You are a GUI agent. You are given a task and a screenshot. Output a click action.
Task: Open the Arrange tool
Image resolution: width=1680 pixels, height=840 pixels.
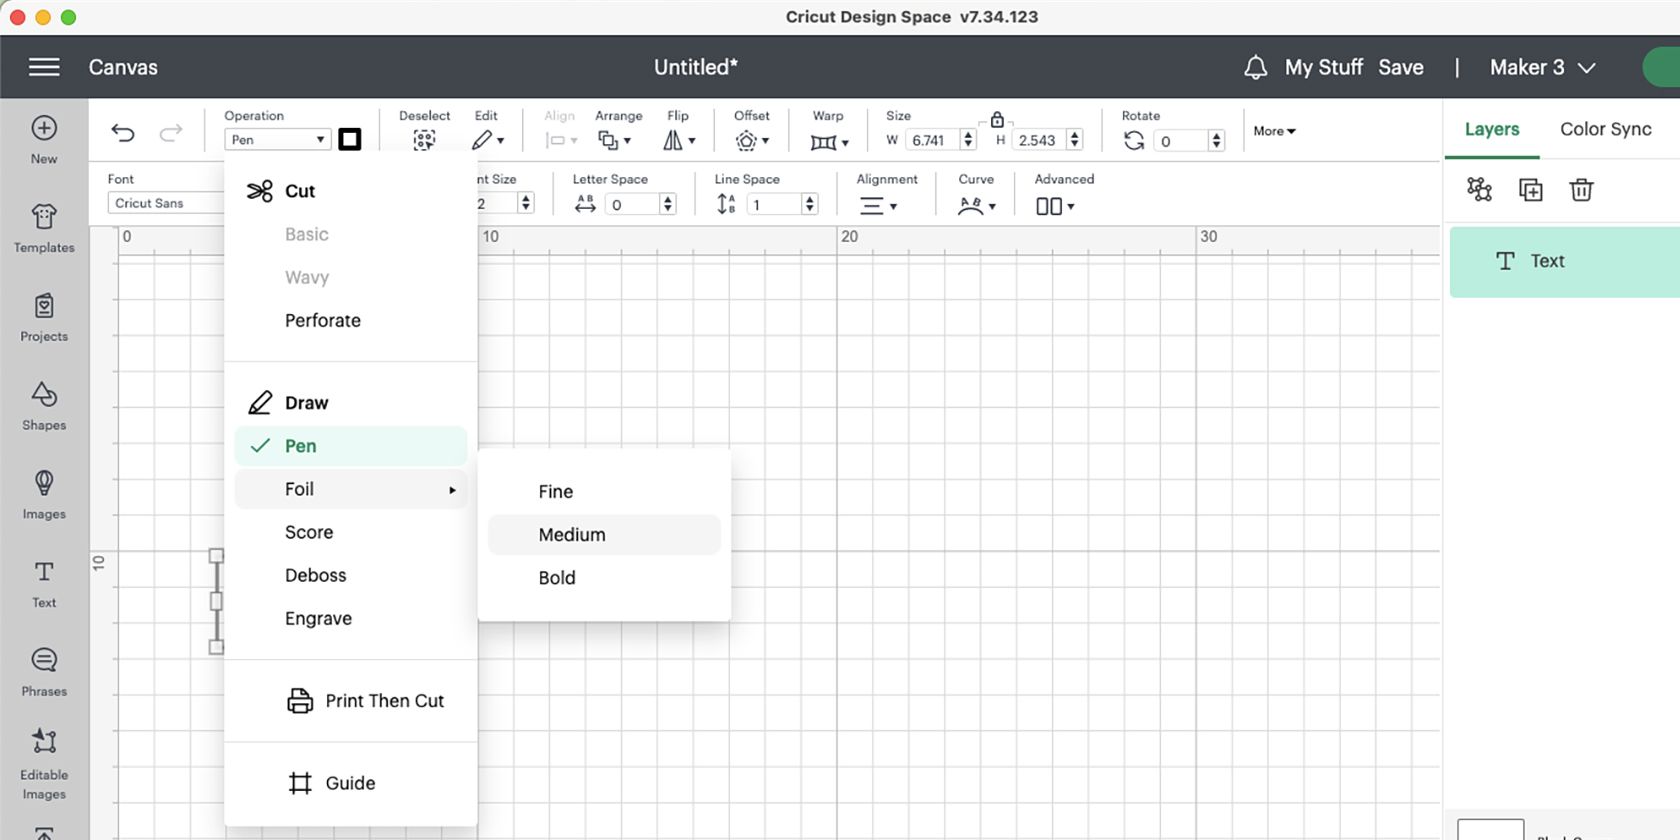(x=614, y=140)
